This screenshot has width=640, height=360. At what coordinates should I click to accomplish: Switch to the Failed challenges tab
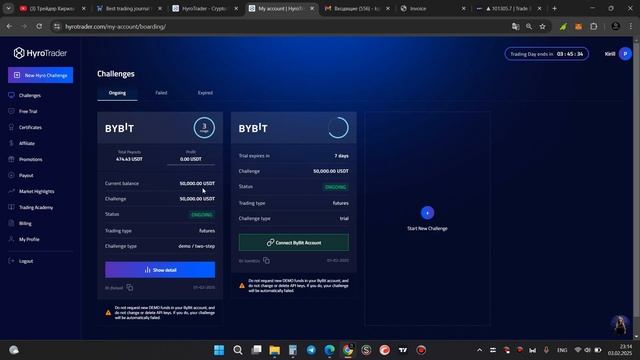click(x=161, y=93)
